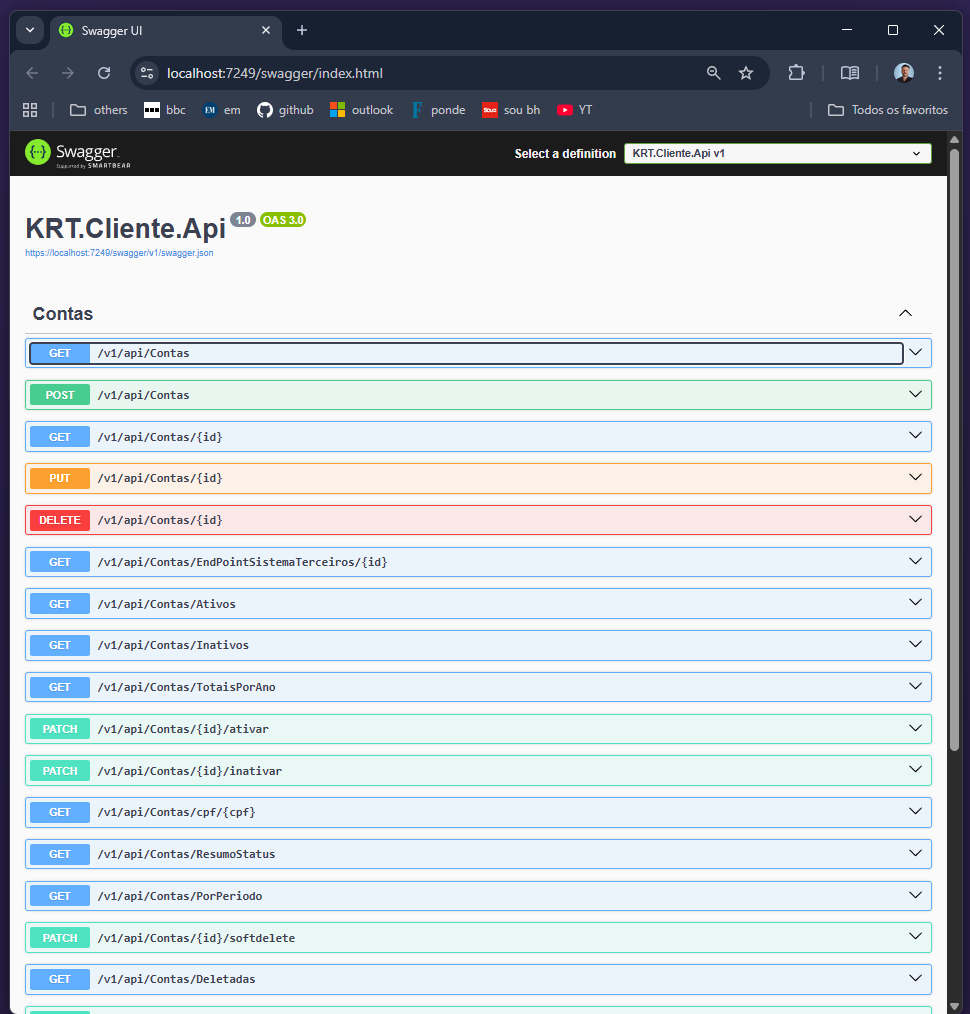This screenshot has width=970, height=1014.
Task: Click the /v1/api/Contas/cpf/{cpf} path text
Action: [177, 813]
